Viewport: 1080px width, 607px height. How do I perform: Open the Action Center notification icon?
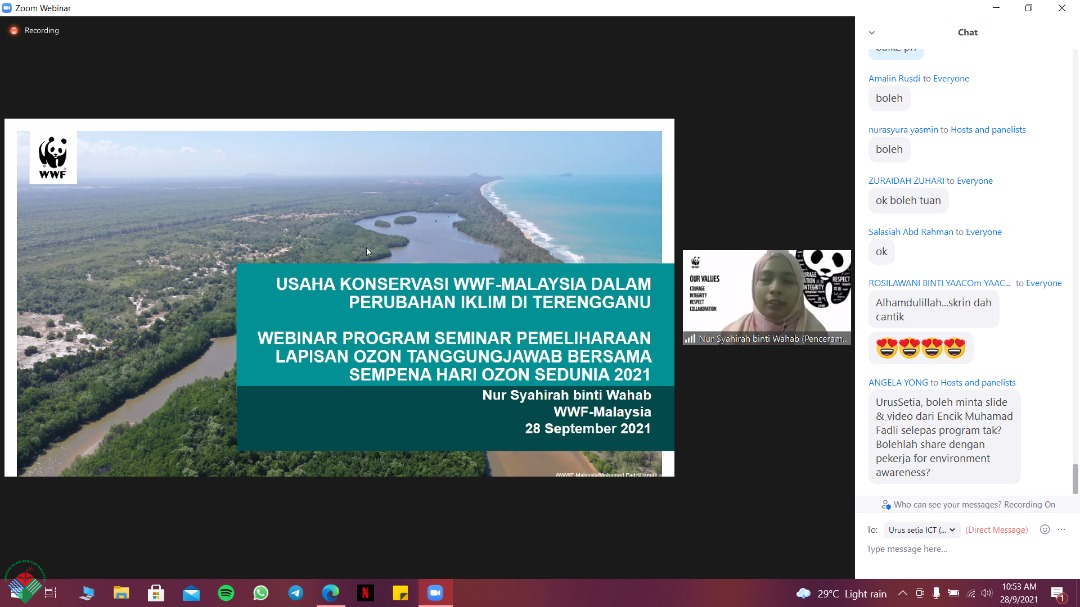click(1059, 593)
